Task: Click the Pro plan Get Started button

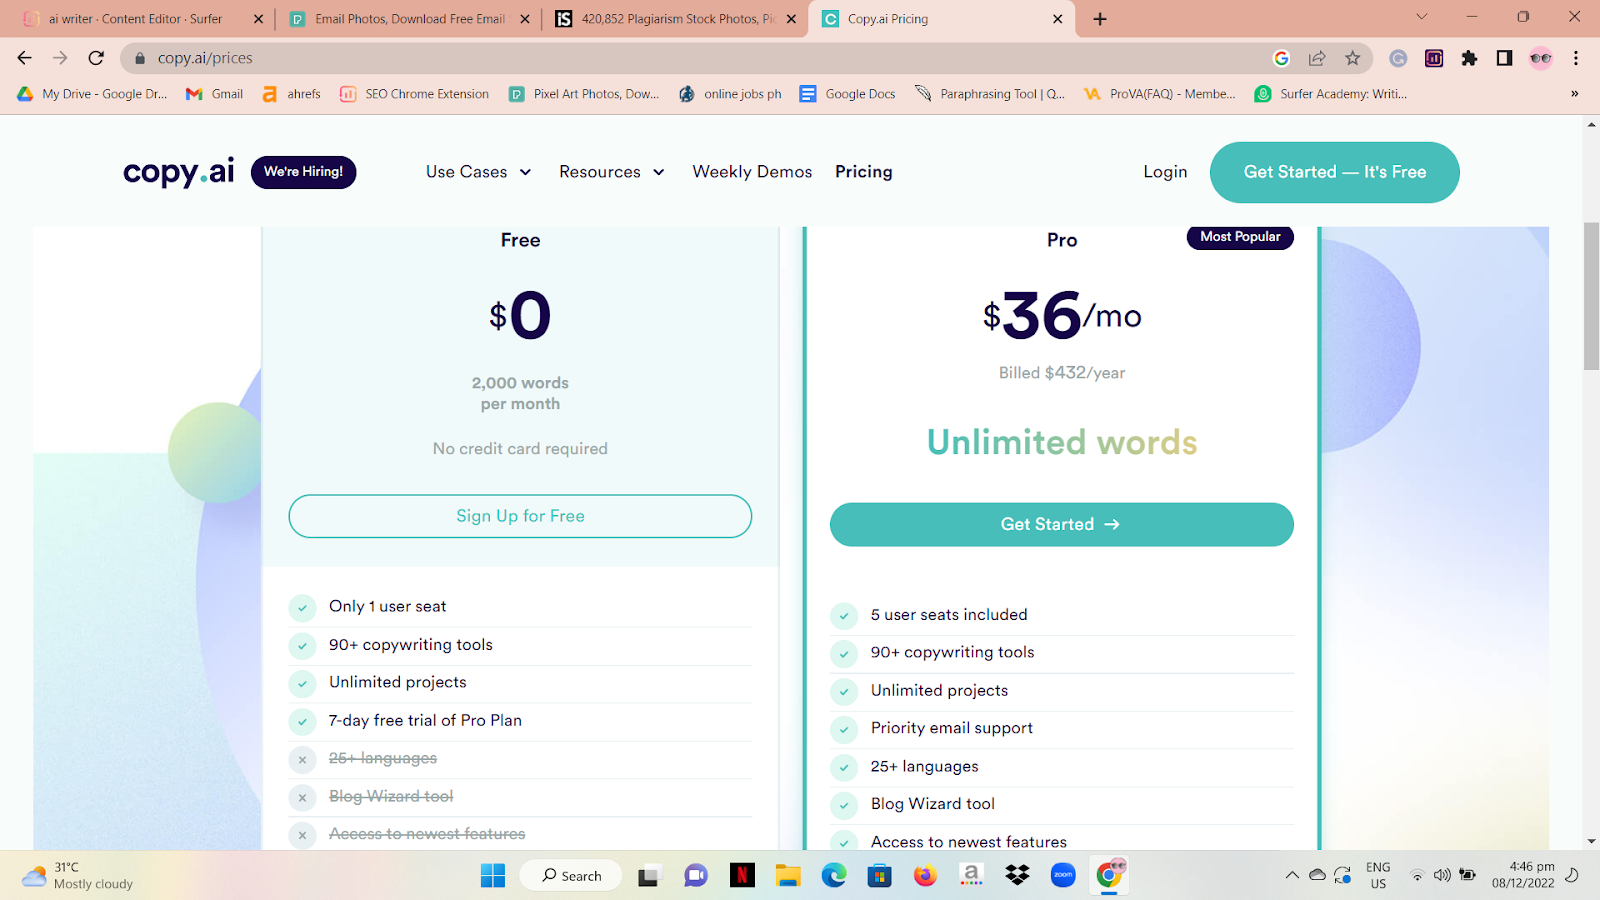Action: 1062,524
